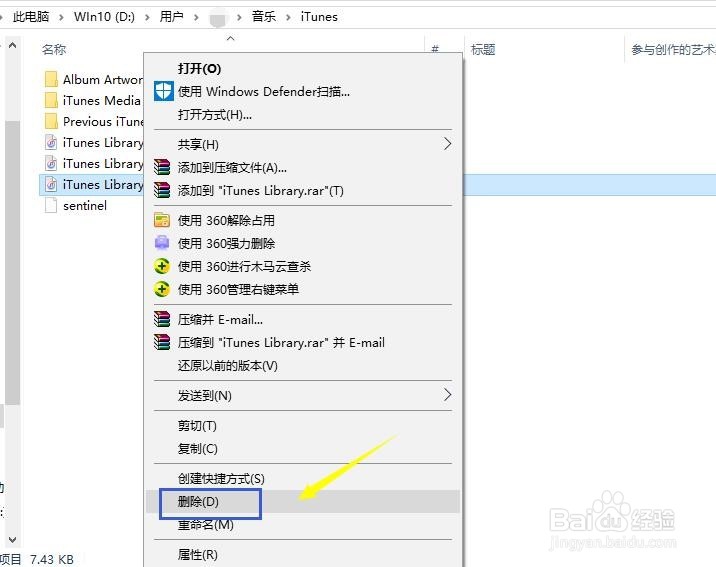The width and height of the screenshot is (716, 567).
Task: Click WinRAR icon beside 添加到压缩文件(A)
Action: 162,167
